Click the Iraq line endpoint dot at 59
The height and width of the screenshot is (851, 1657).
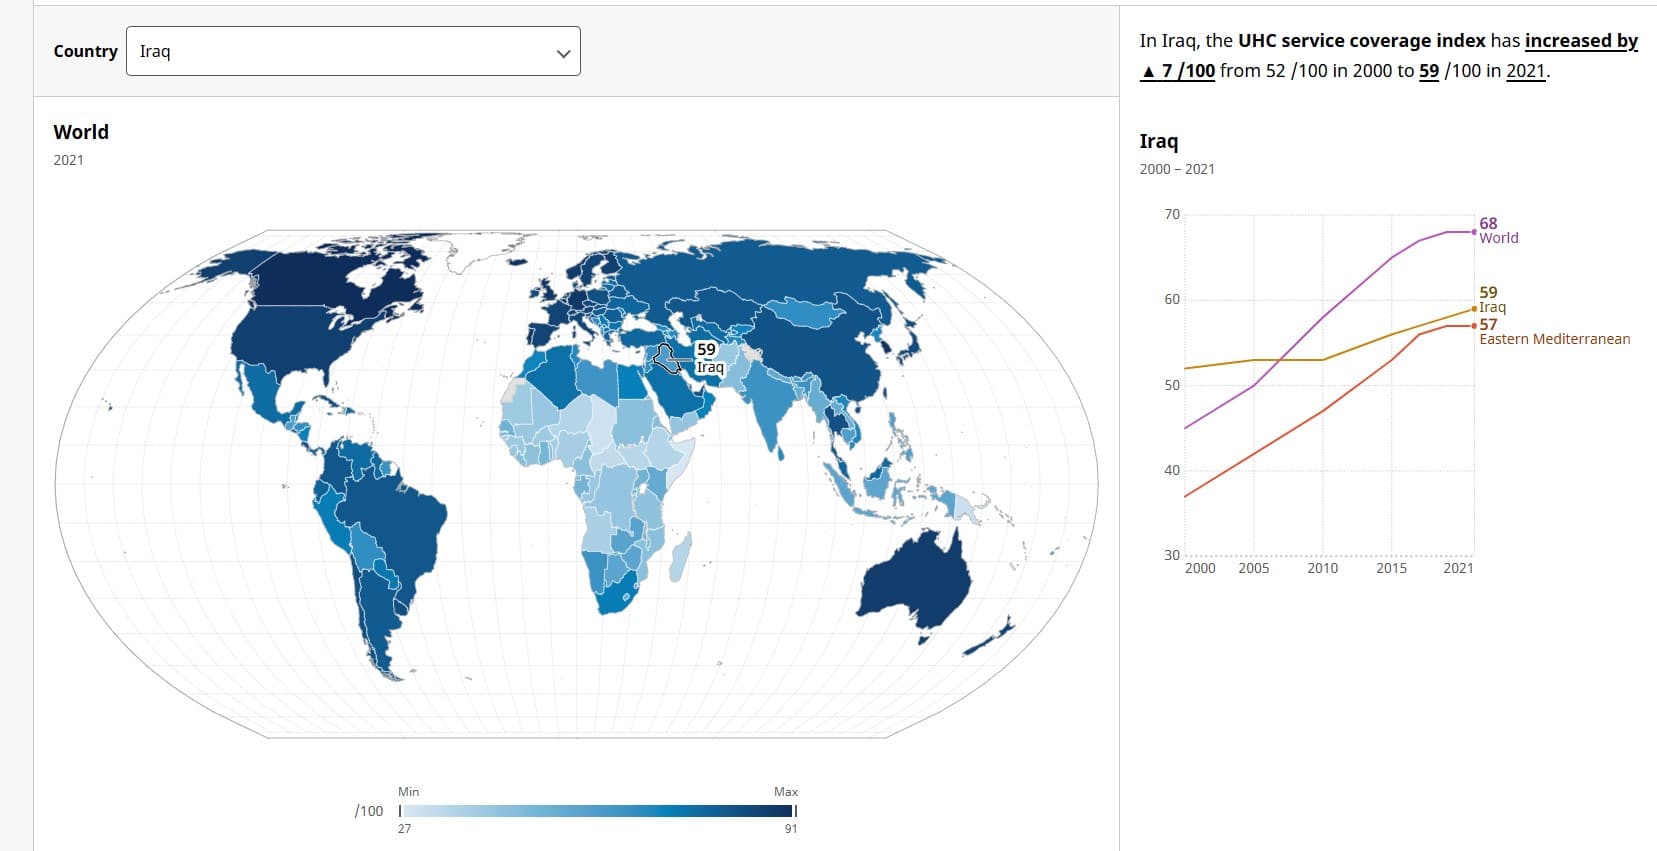coord(1474,308)
